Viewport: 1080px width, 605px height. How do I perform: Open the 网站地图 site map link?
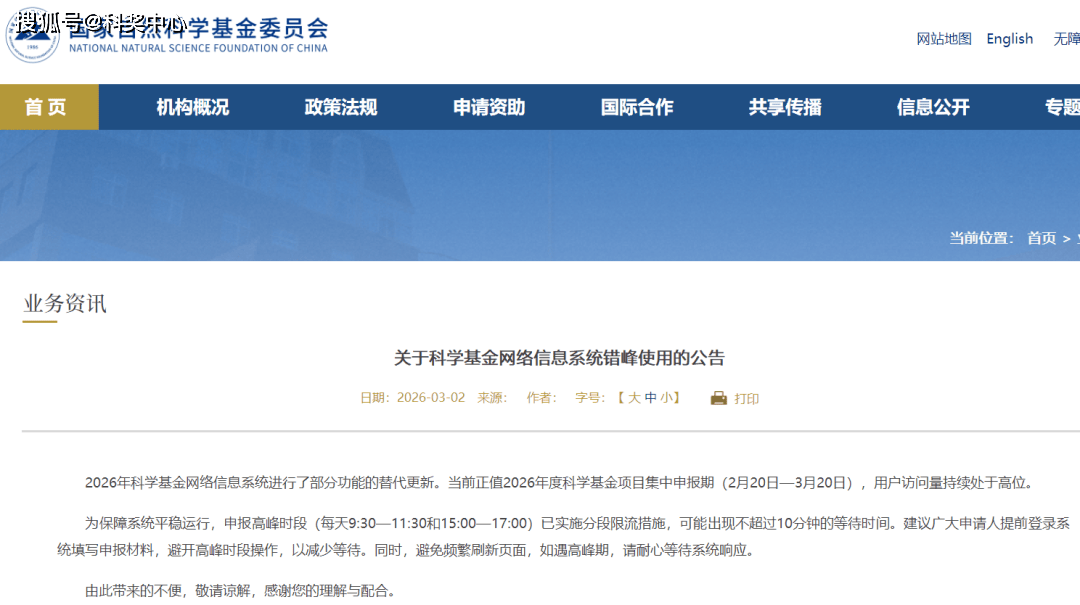[944, 39]
